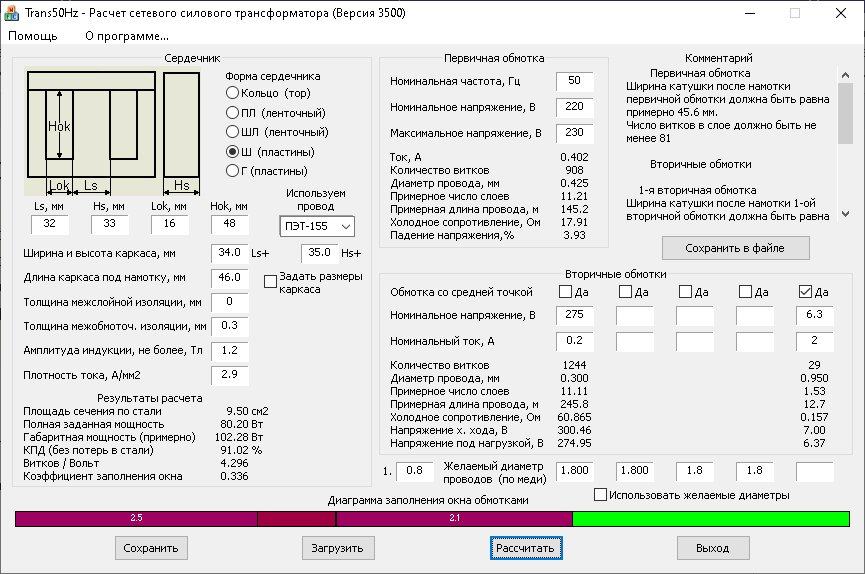Viewport: 865px width, 574px height.
Task: Click the Загрузить button
Action: pyautogui.click(x=338, y=548)
